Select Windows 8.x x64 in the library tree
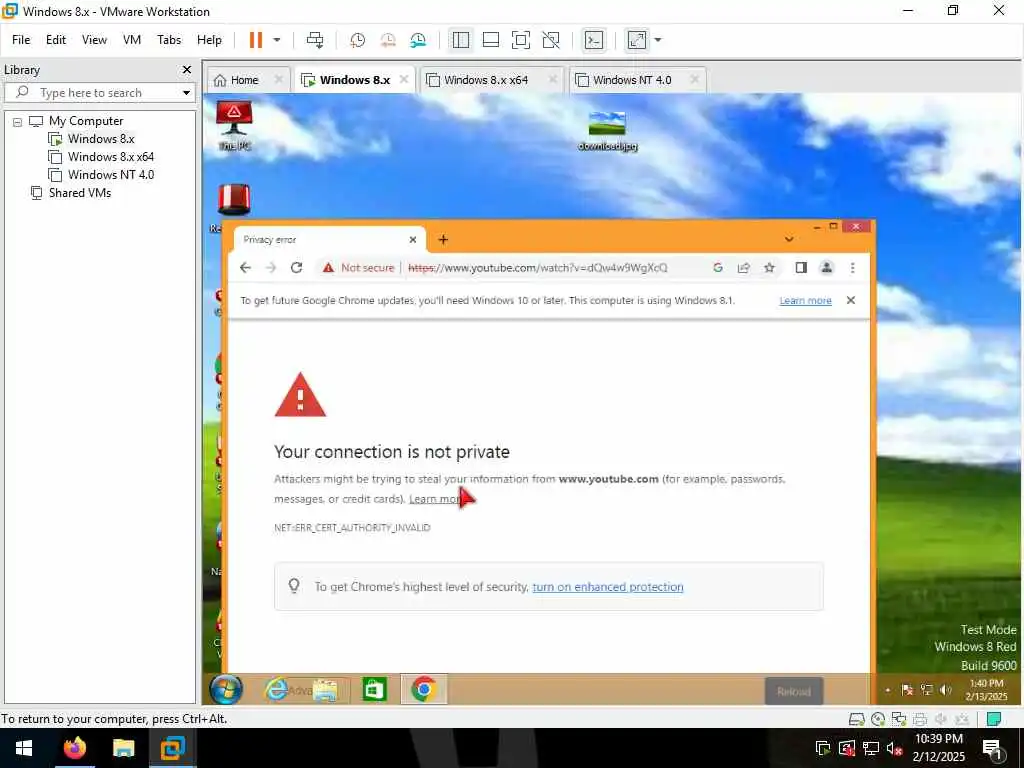The image size is (1024, 768). point(110,157)
